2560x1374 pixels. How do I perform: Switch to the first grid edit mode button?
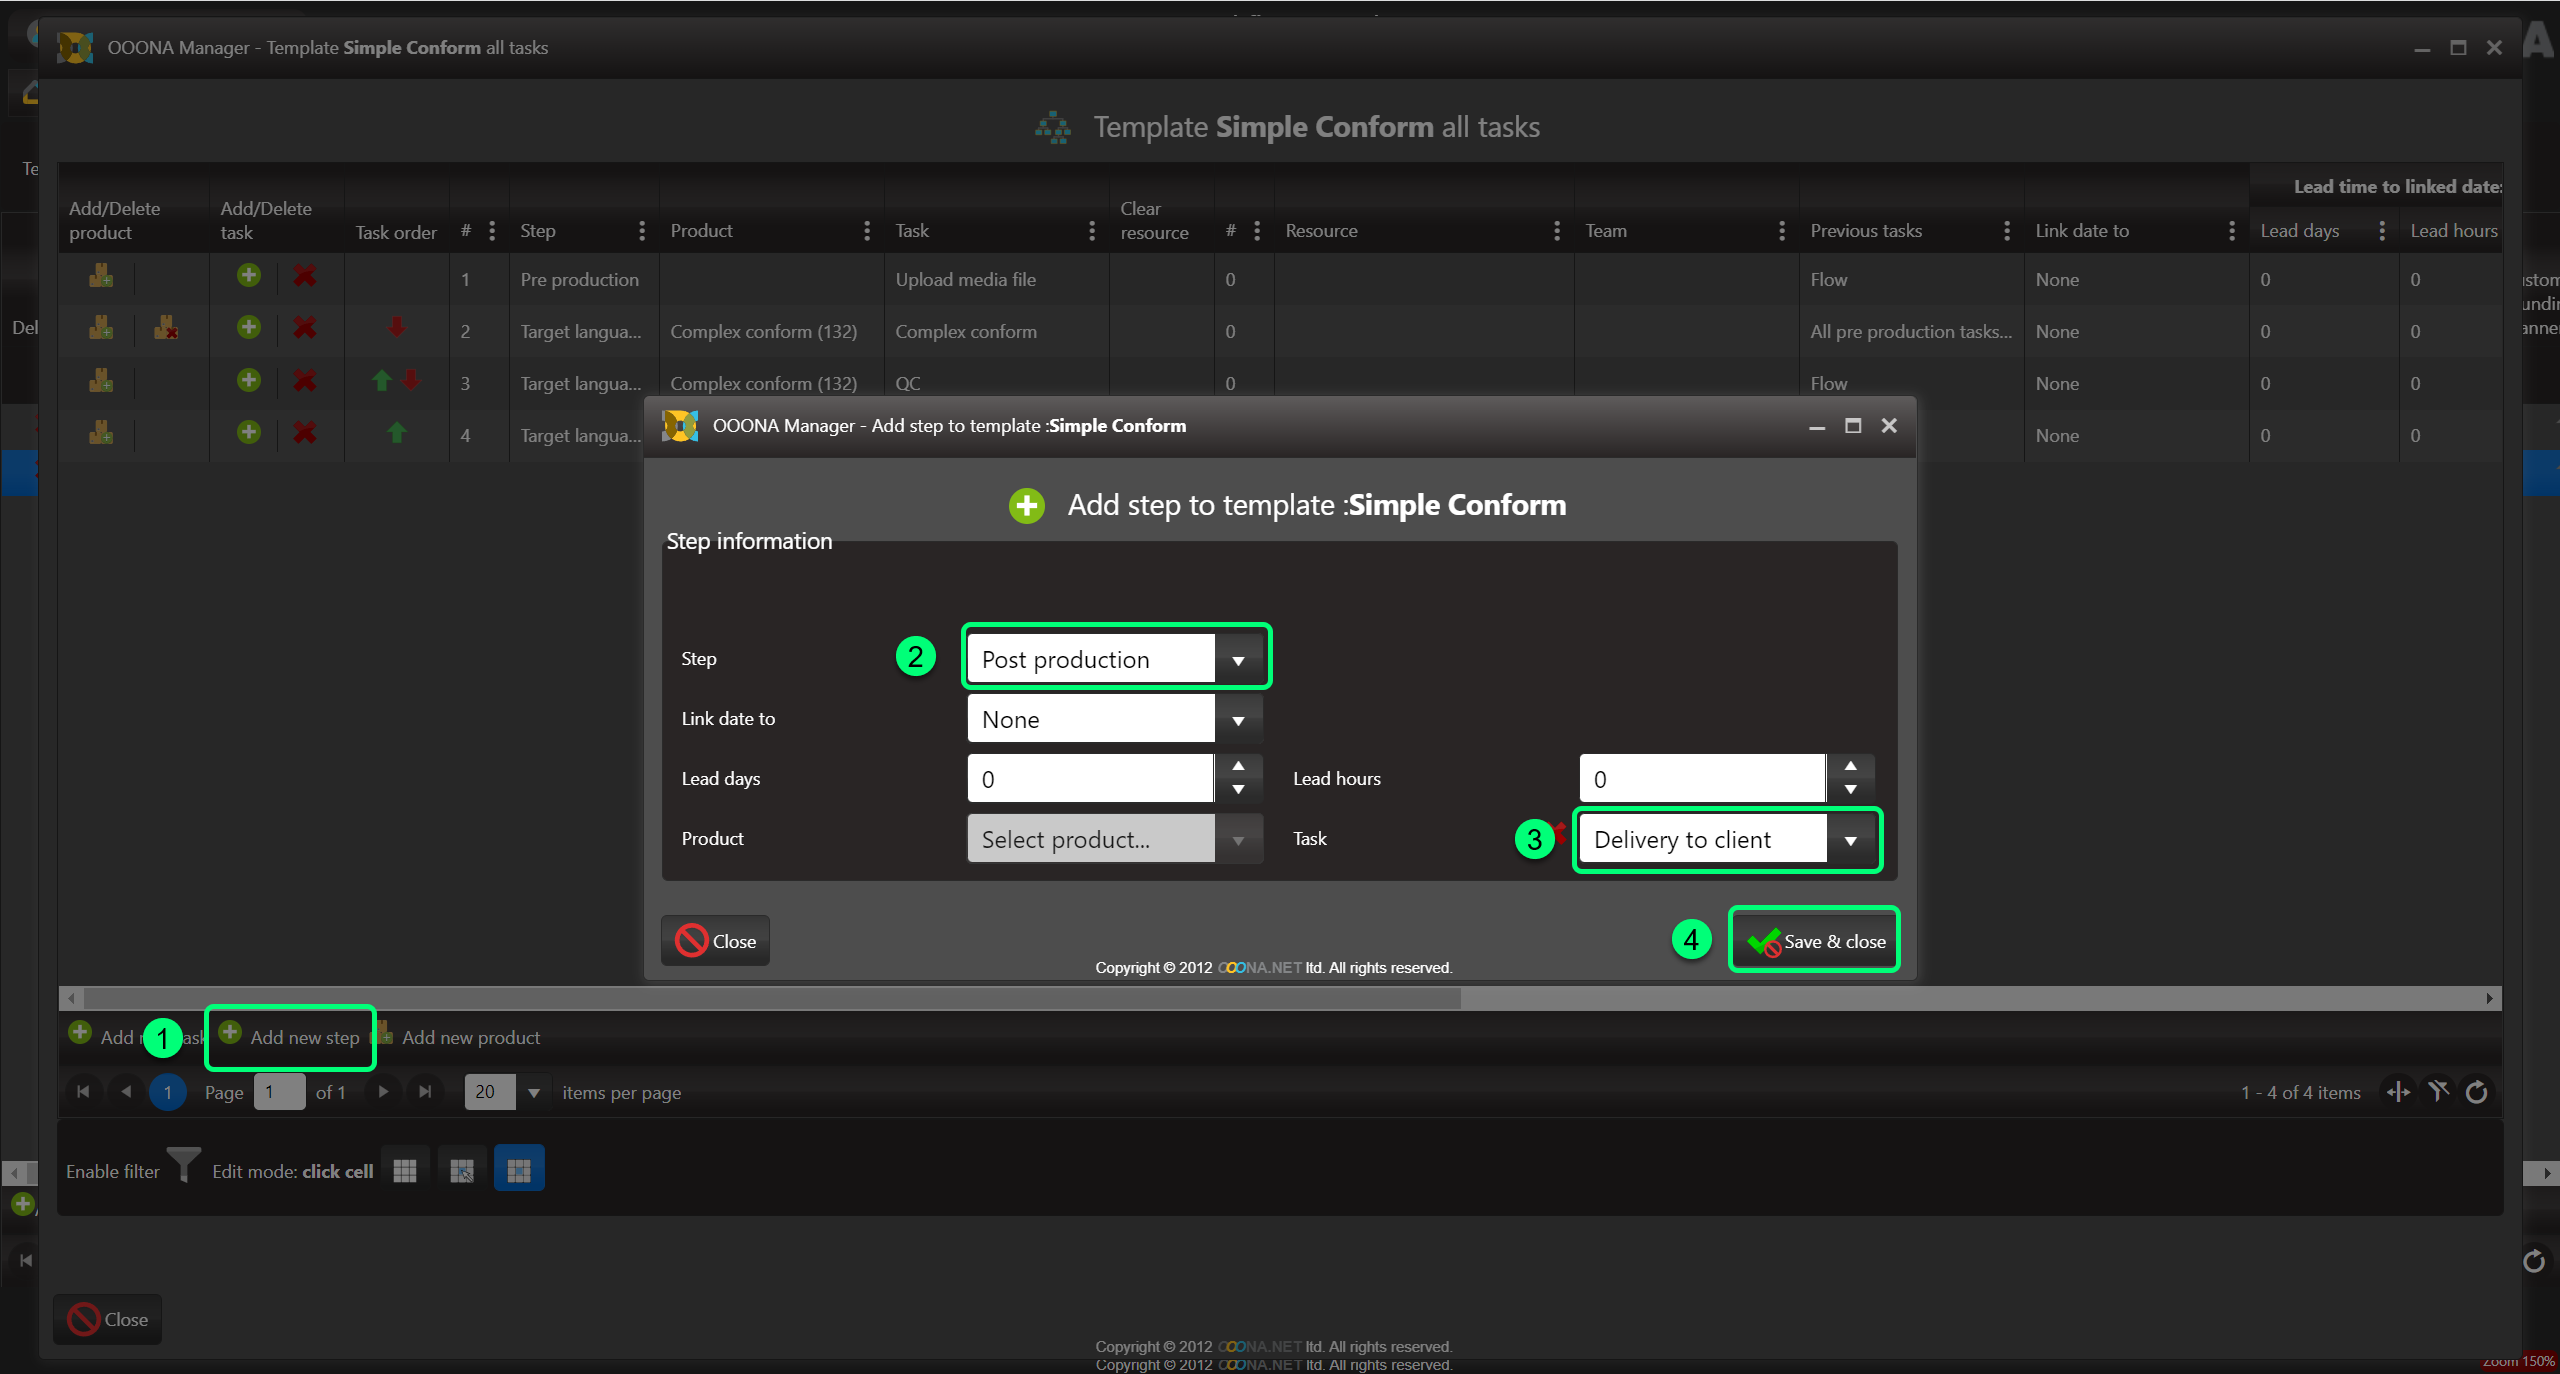(x=405, y=1169)
